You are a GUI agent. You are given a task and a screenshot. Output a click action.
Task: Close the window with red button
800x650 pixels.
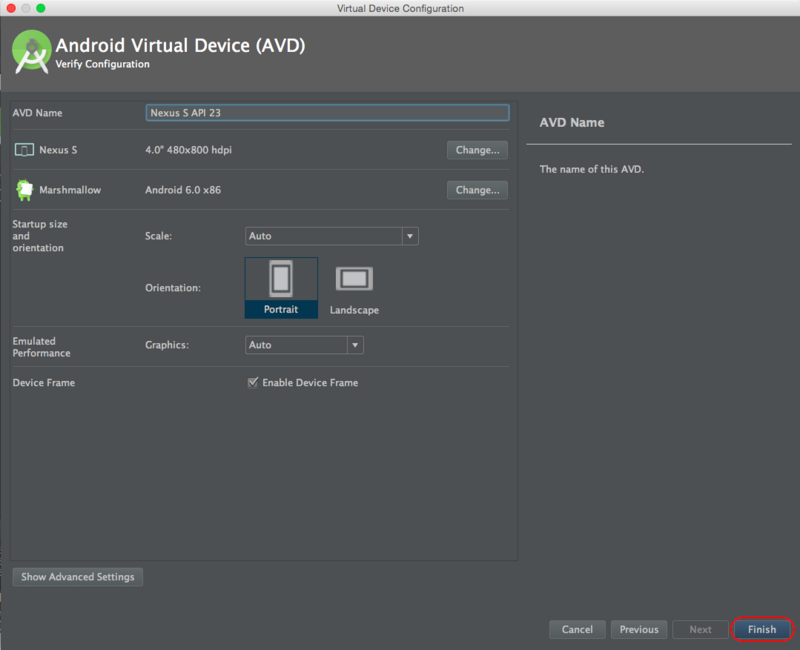(11, 8)
